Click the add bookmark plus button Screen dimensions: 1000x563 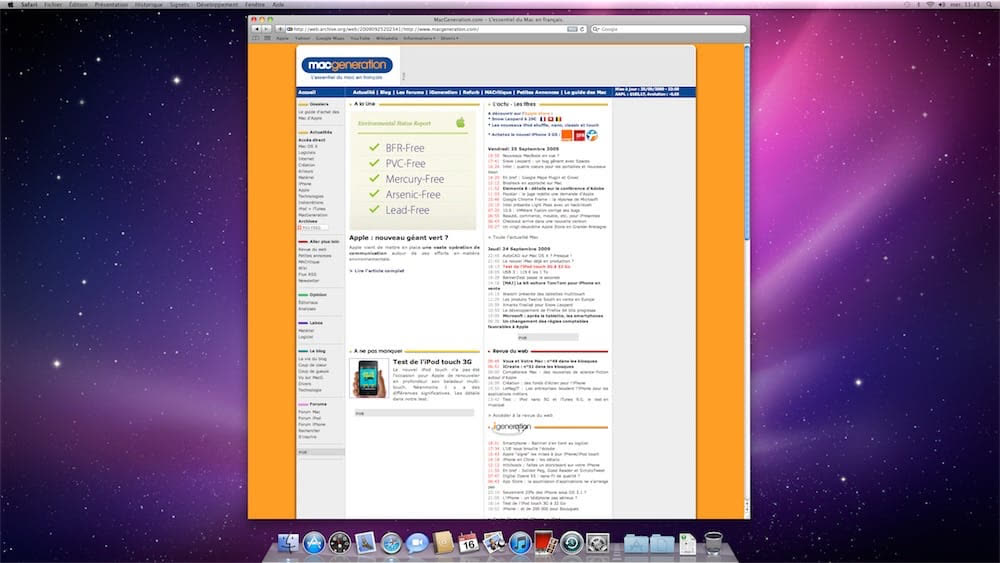point(279,29)
